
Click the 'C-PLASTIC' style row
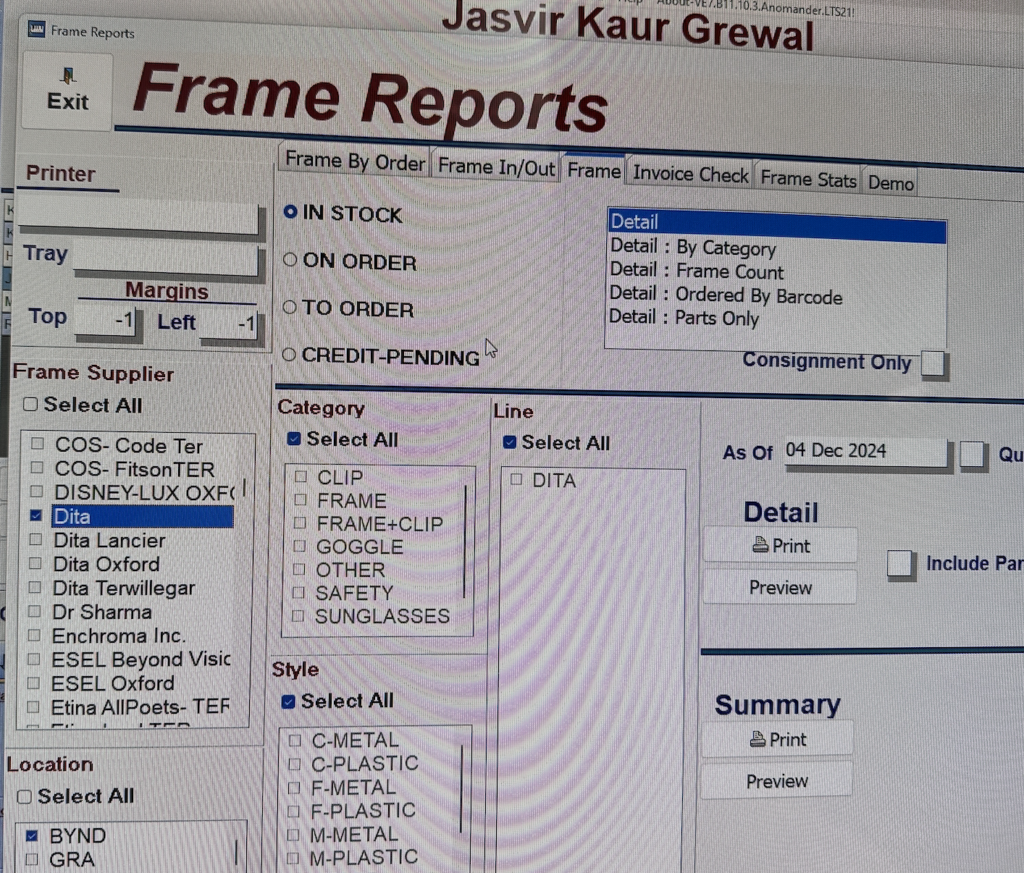(x=364, y=763)
